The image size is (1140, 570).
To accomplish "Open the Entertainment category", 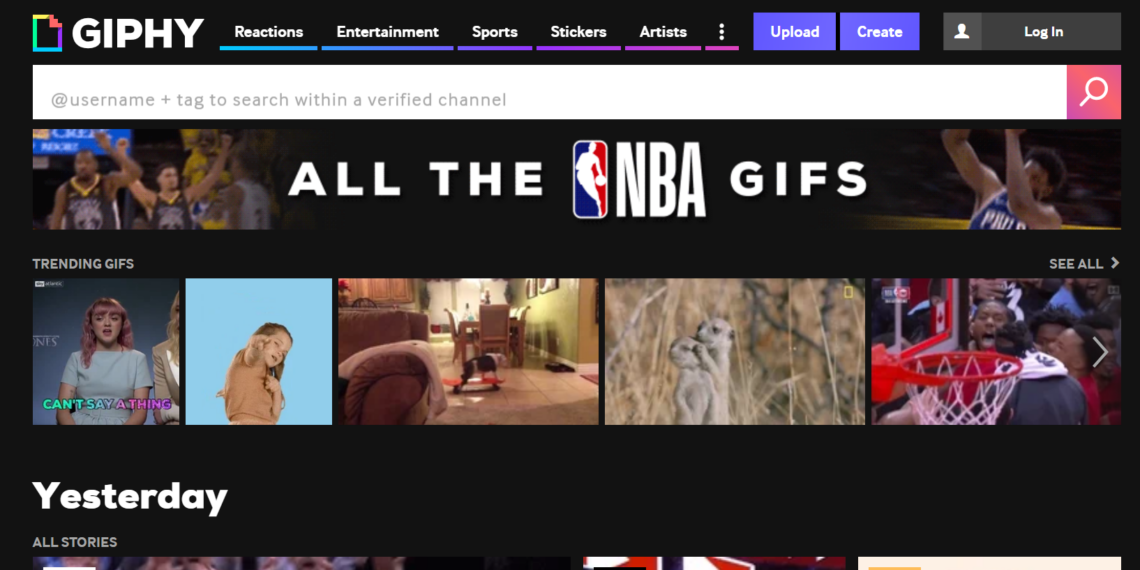I will pos(387,32).
